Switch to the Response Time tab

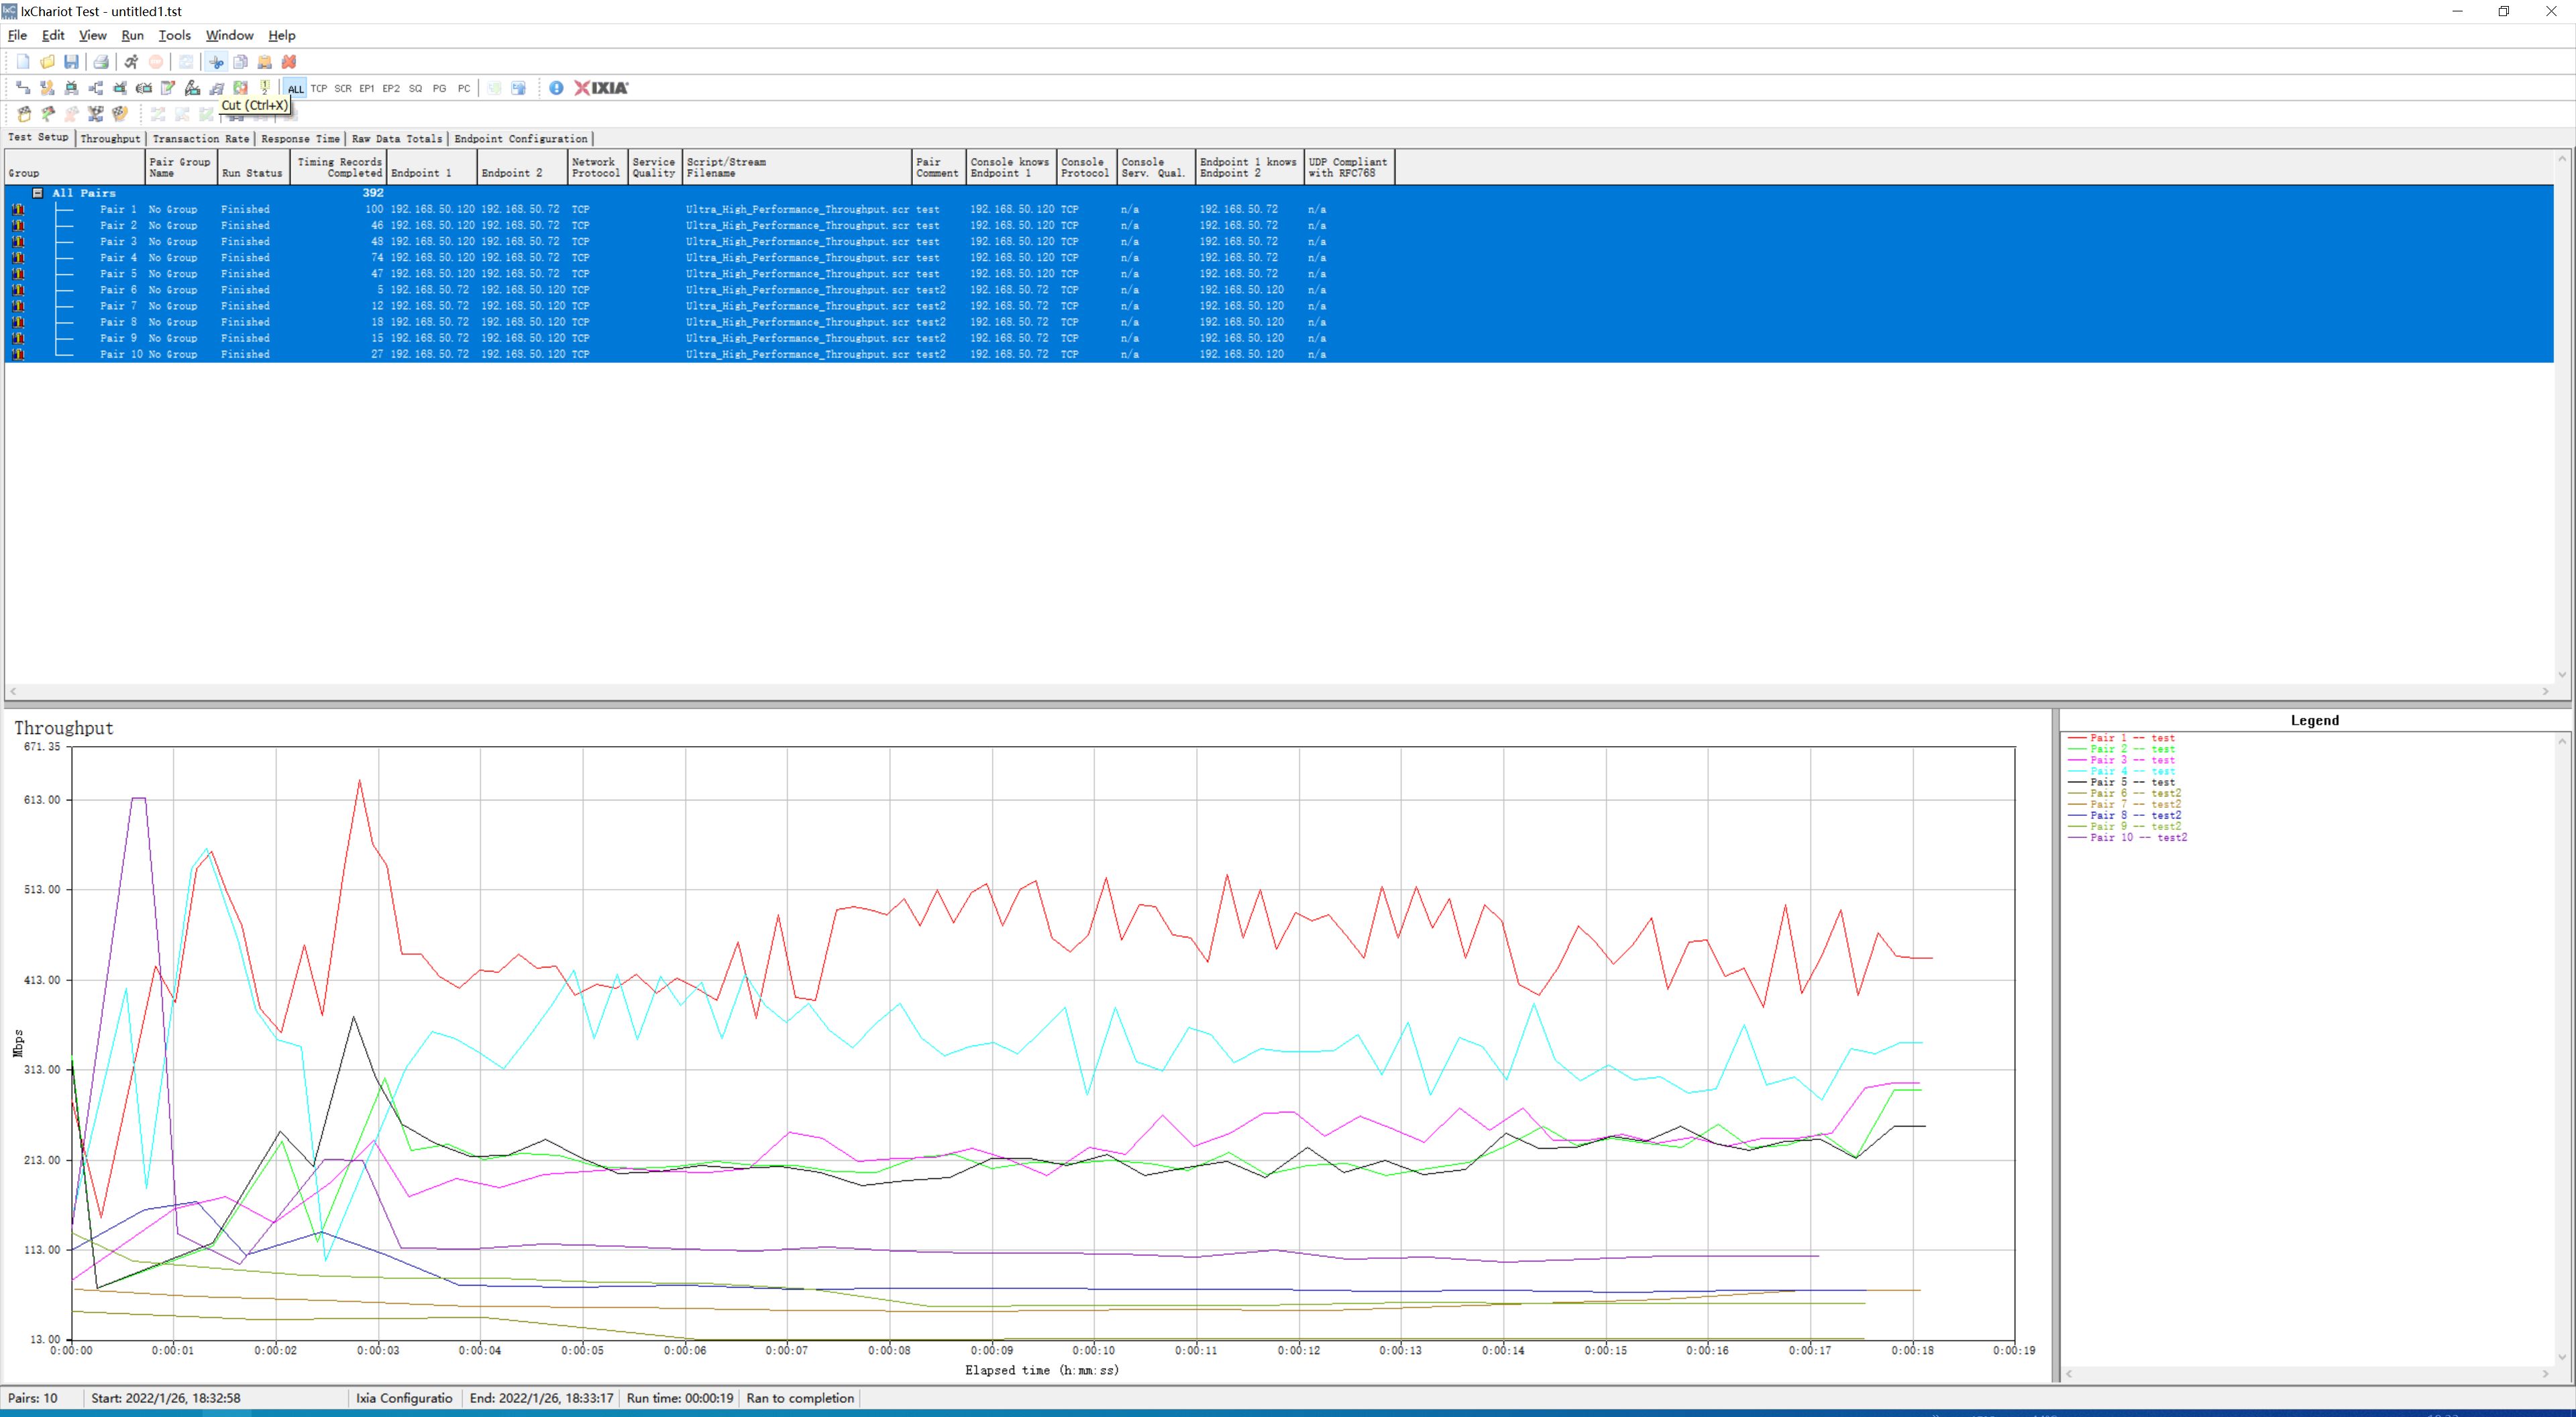point(300,139)
